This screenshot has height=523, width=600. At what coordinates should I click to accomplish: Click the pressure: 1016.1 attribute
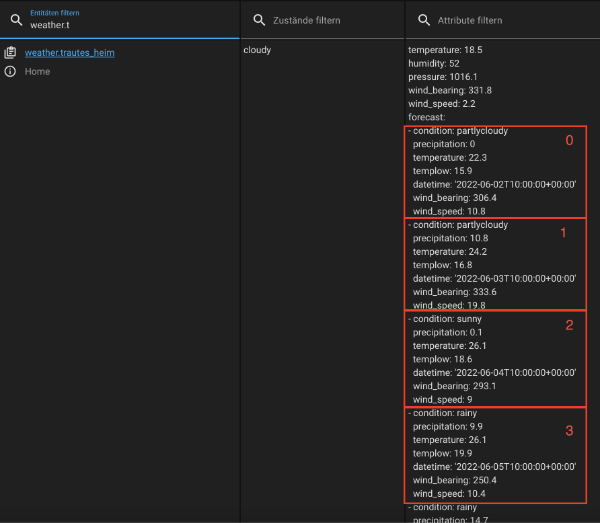[x=443, y=76]
